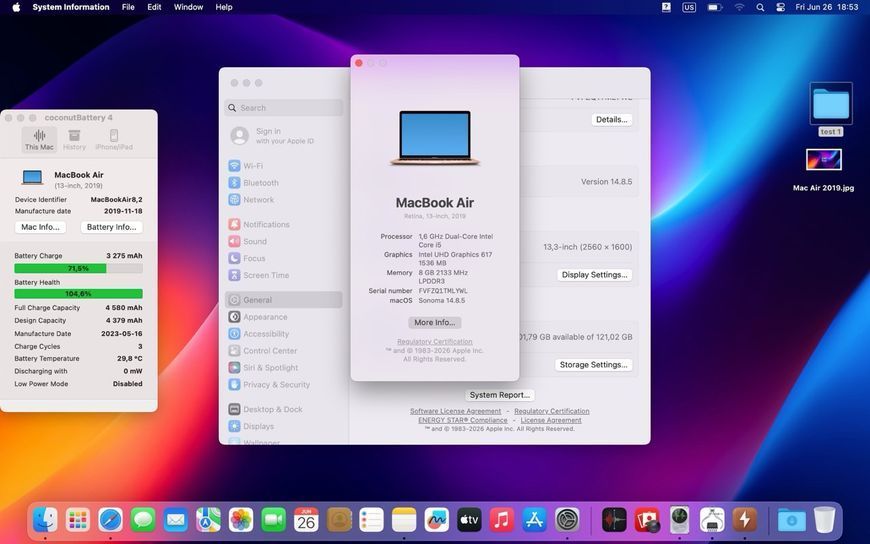Click Display Settings… button
870x544 pixels.
click(594, 275)
